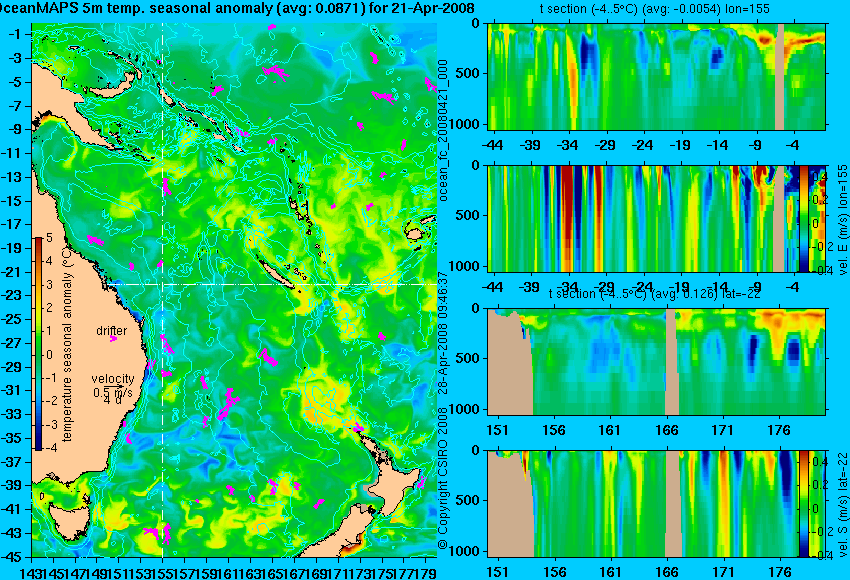The image size is (850, 580).
Task: Click the temperature anomaly color bar on Australia
Action: (38, 344)
